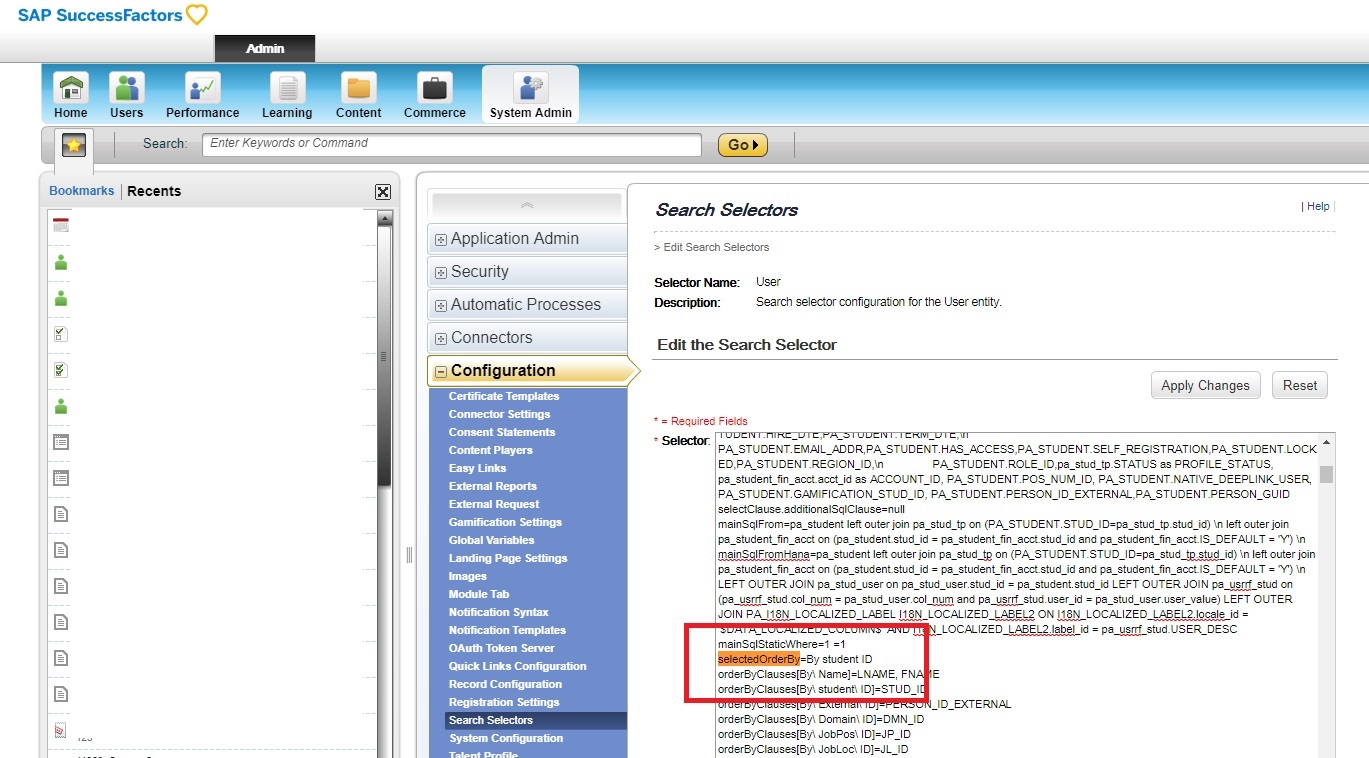The image size is (1369, 758).
Task: Show the Bookmarks tab
Action: (x=82, y=191)
